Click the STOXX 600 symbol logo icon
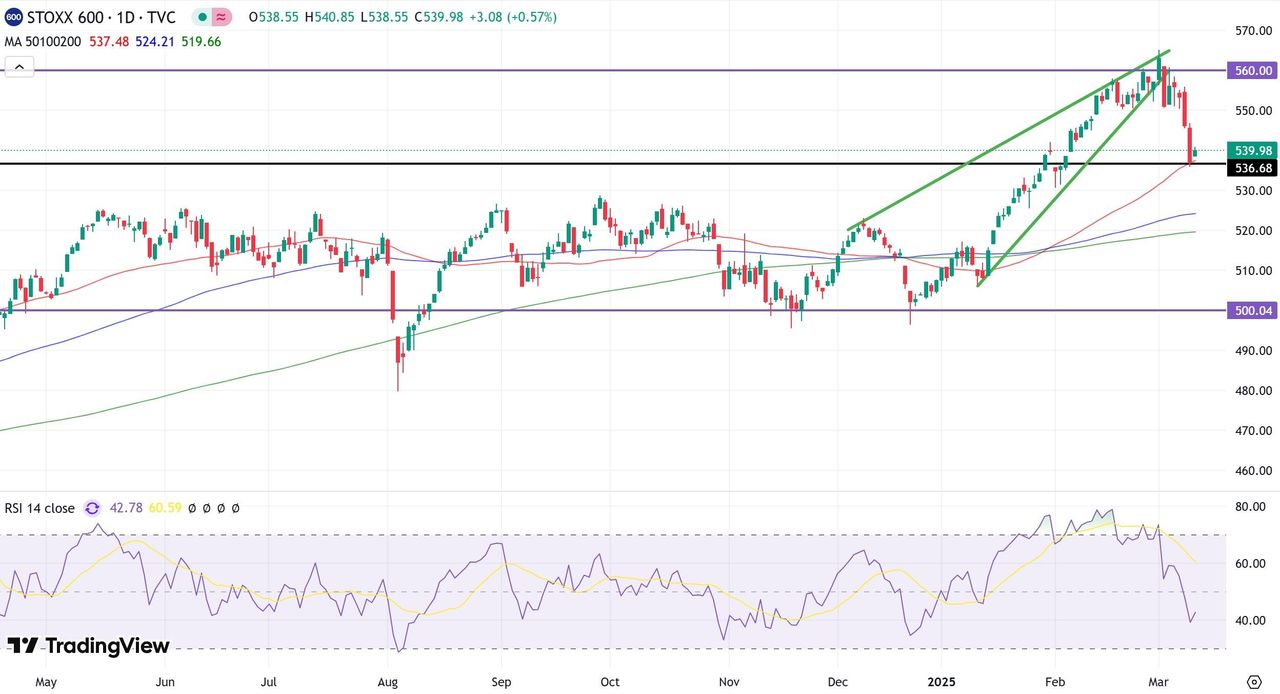 click(x=14, y=17)
